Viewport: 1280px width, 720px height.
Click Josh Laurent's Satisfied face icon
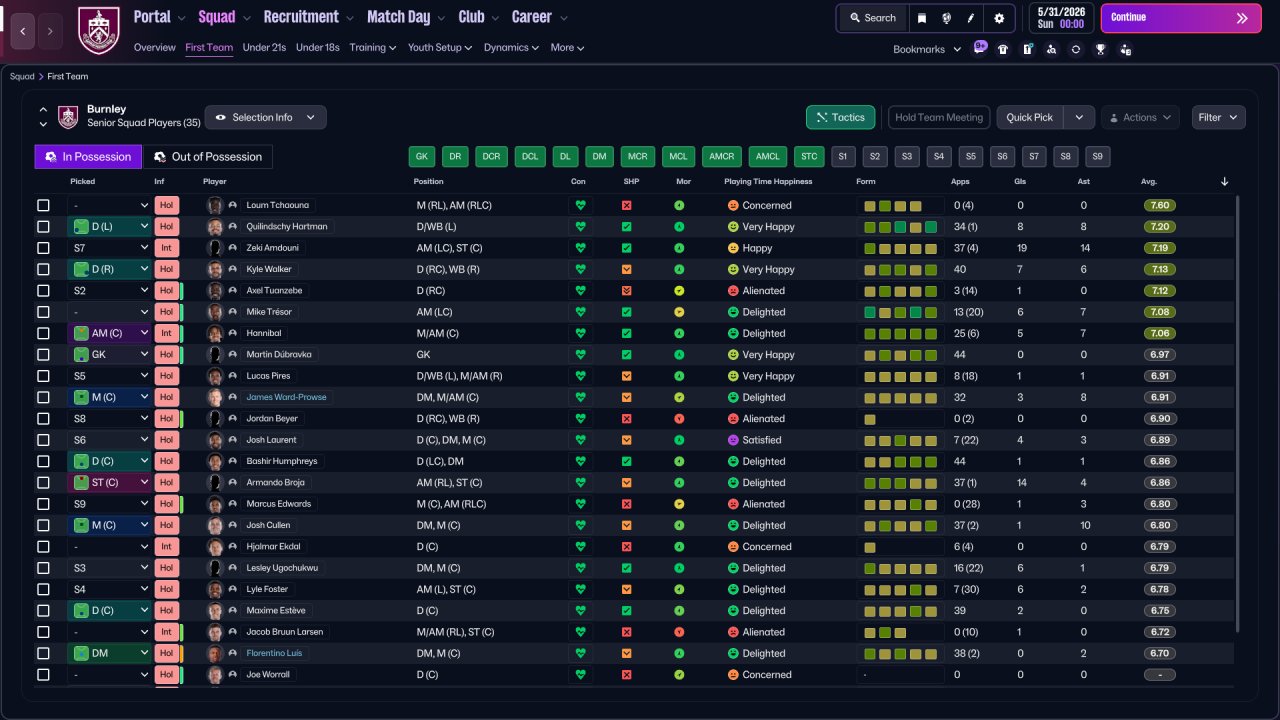733,440
